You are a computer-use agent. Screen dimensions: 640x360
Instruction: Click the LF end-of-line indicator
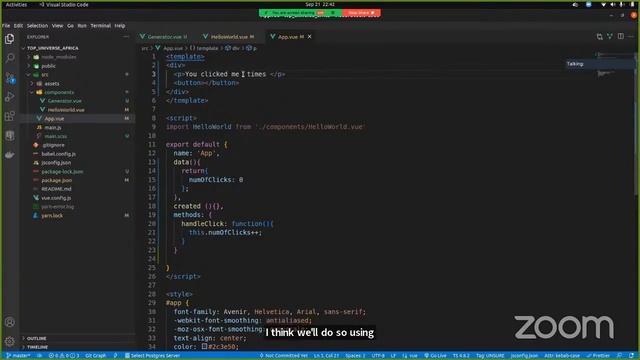(393, 356)
